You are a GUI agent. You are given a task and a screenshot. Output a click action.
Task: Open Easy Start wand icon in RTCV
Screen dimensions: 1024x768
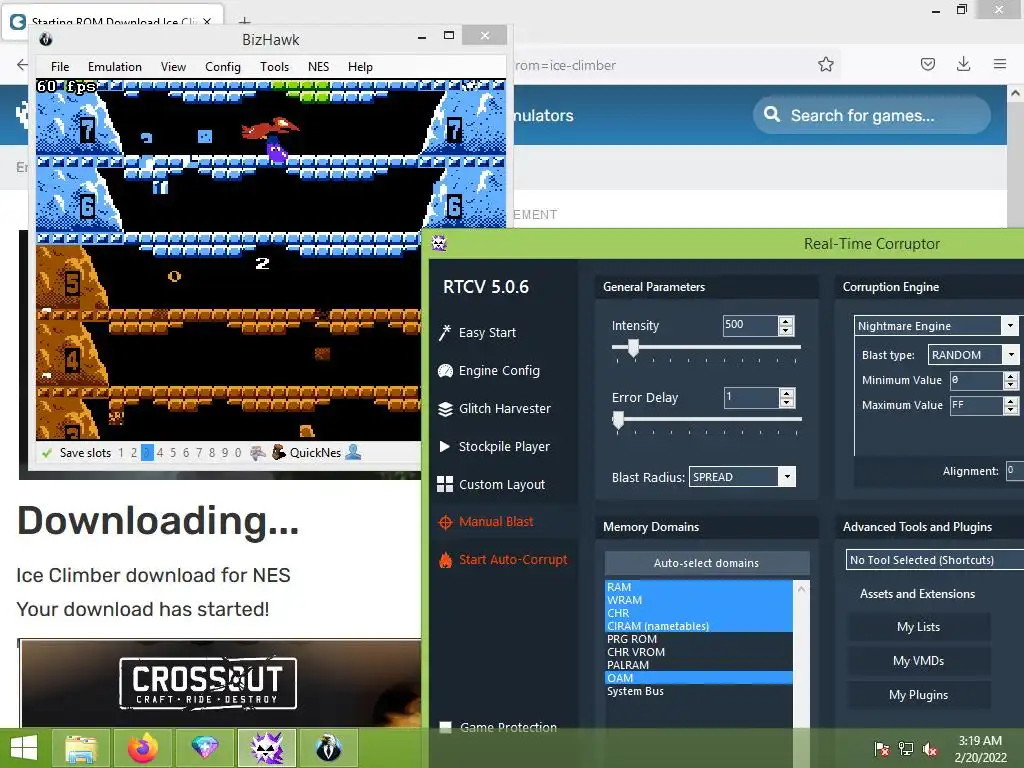pos(445,332)
